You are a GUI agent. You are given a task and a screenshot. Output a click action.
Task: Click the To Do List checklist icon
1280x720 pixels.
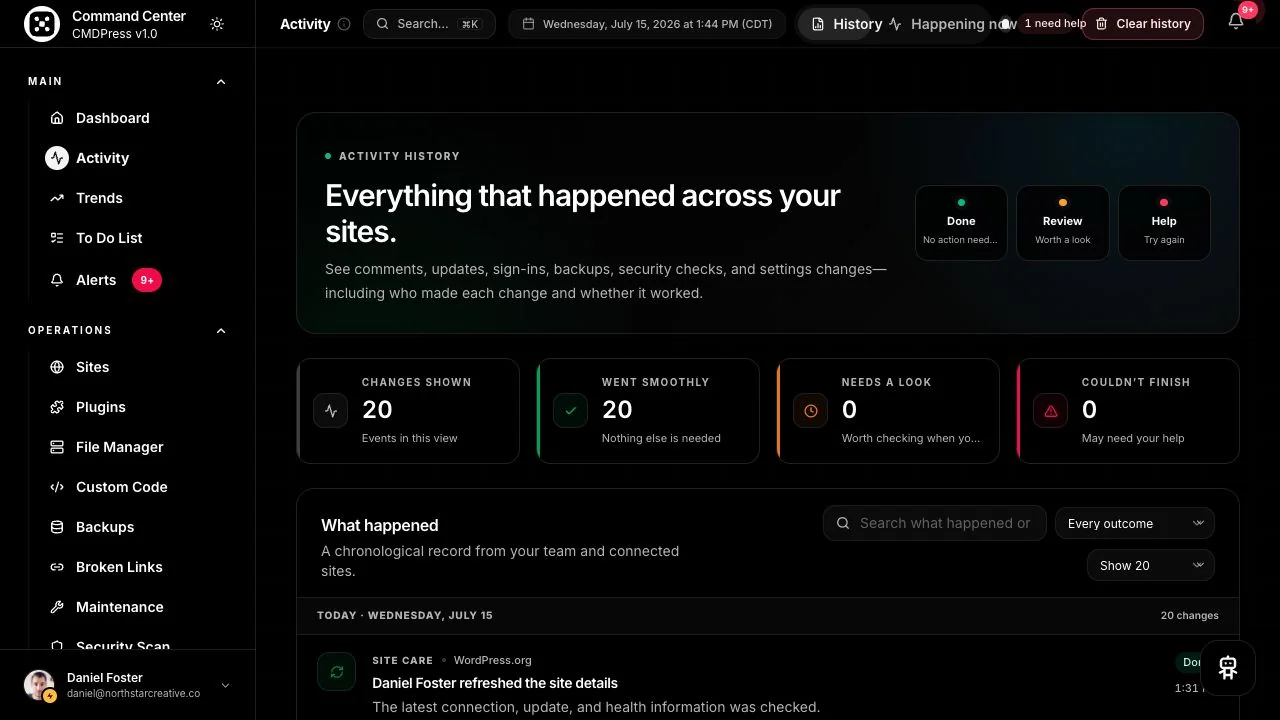click(57, 238)
